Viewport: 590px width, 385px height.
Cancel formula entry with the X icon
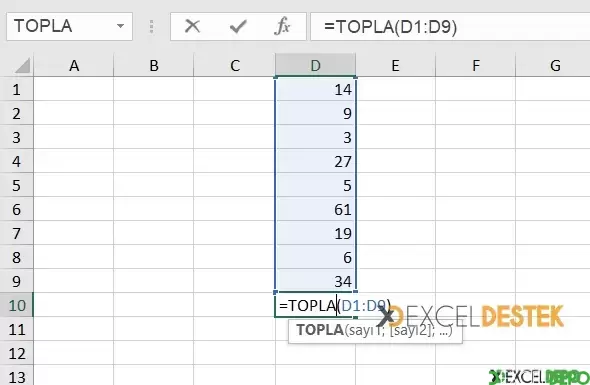[192, 26]
